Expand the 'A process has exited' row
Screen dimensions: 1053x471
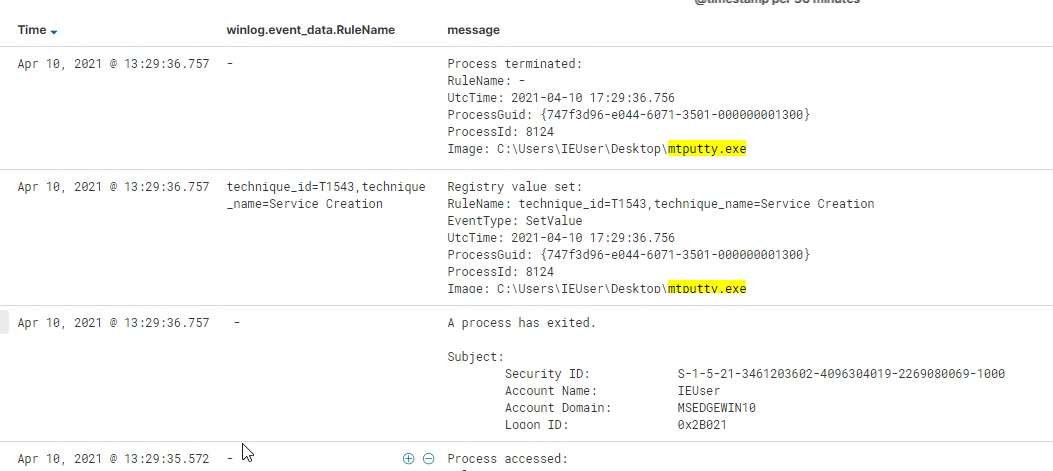pos(4,323)
